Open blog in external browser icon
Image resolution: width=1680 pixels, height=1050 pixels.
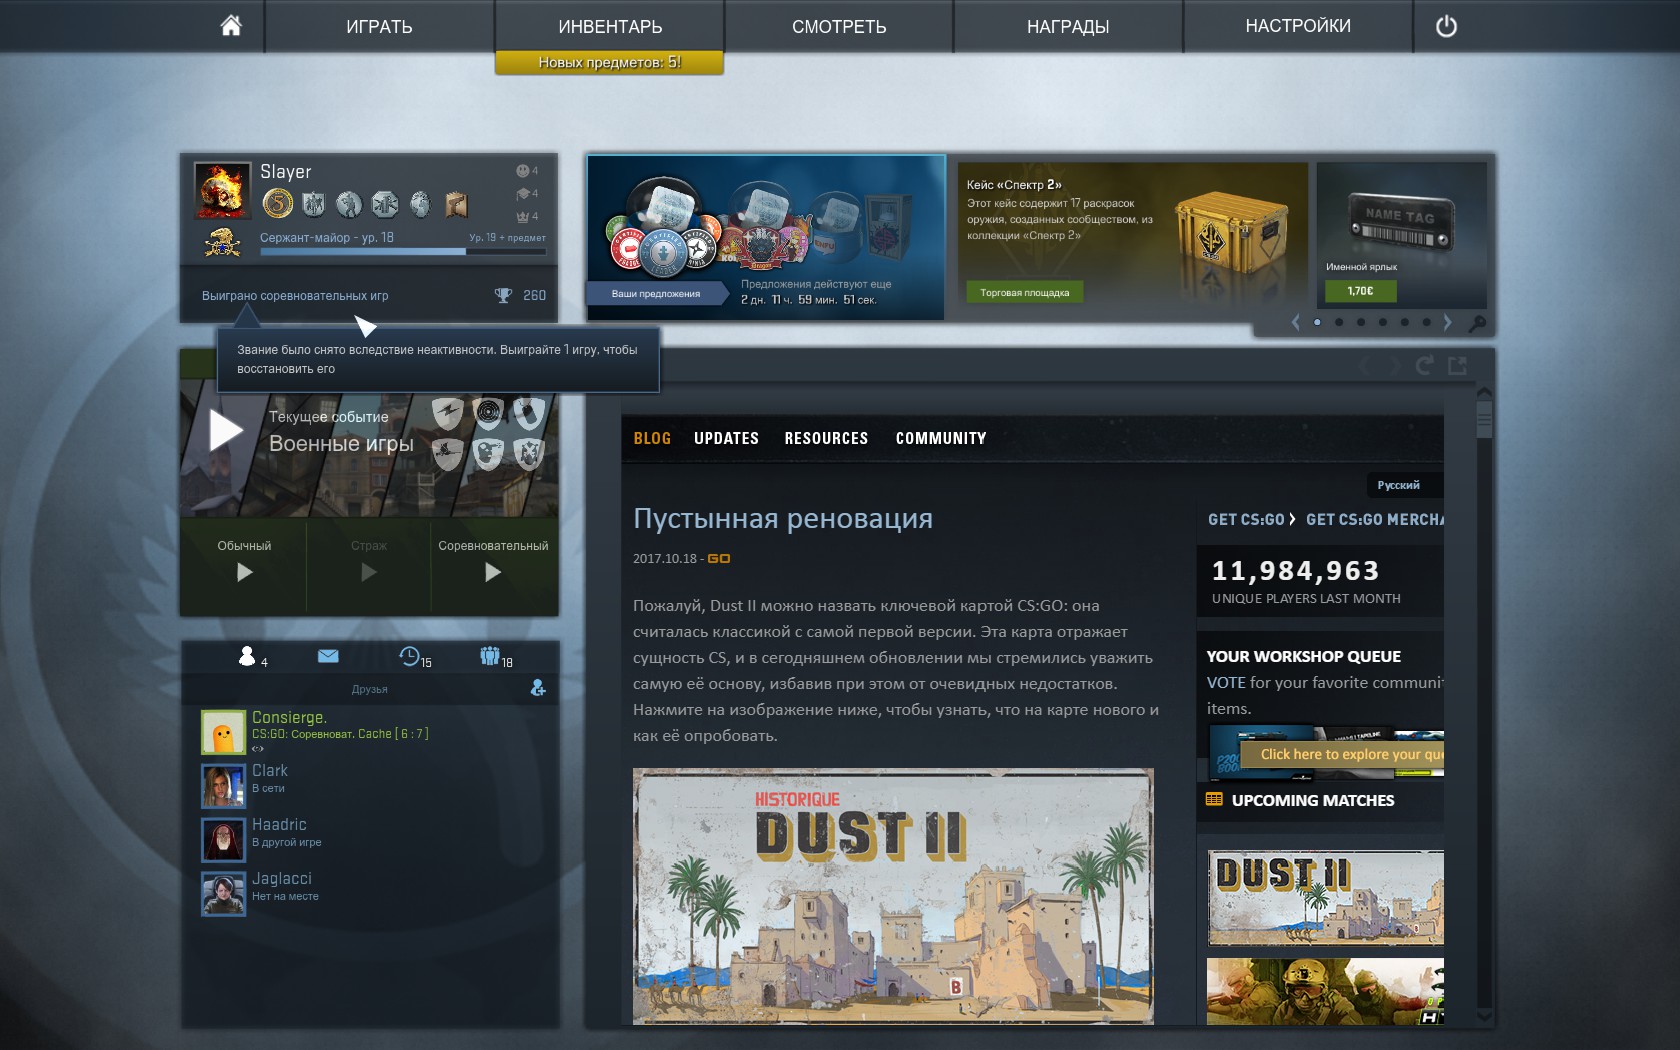point(1458,366)
